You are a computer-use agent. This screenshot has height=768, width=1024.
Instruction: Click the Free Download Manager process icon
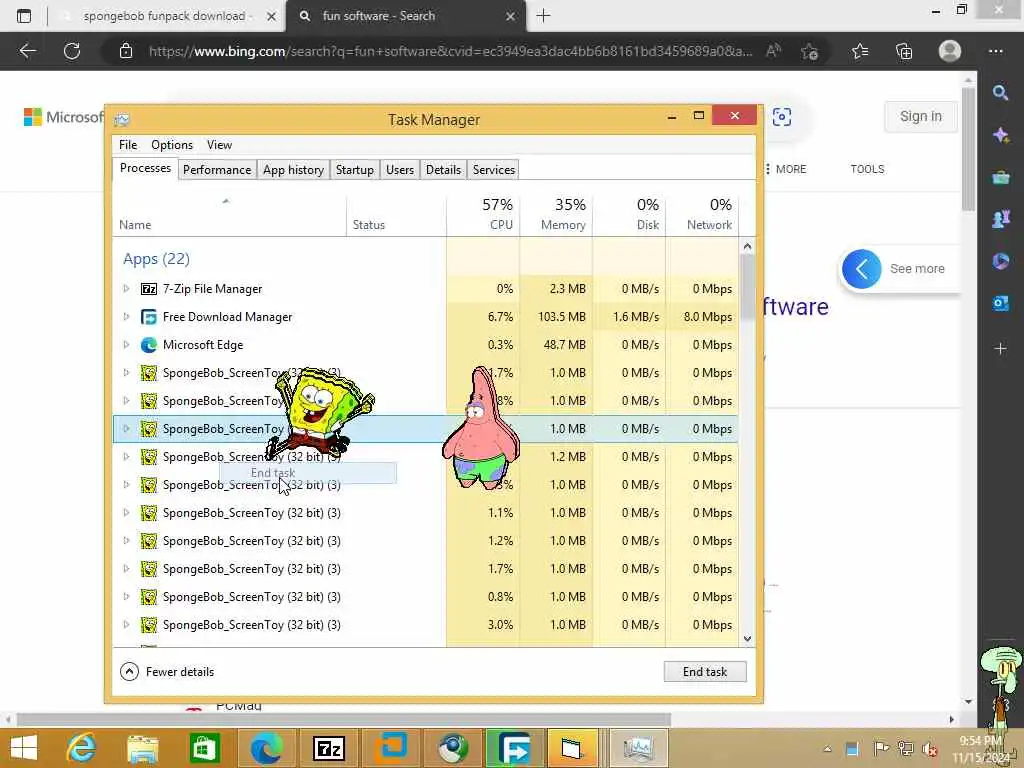(149, 317)
